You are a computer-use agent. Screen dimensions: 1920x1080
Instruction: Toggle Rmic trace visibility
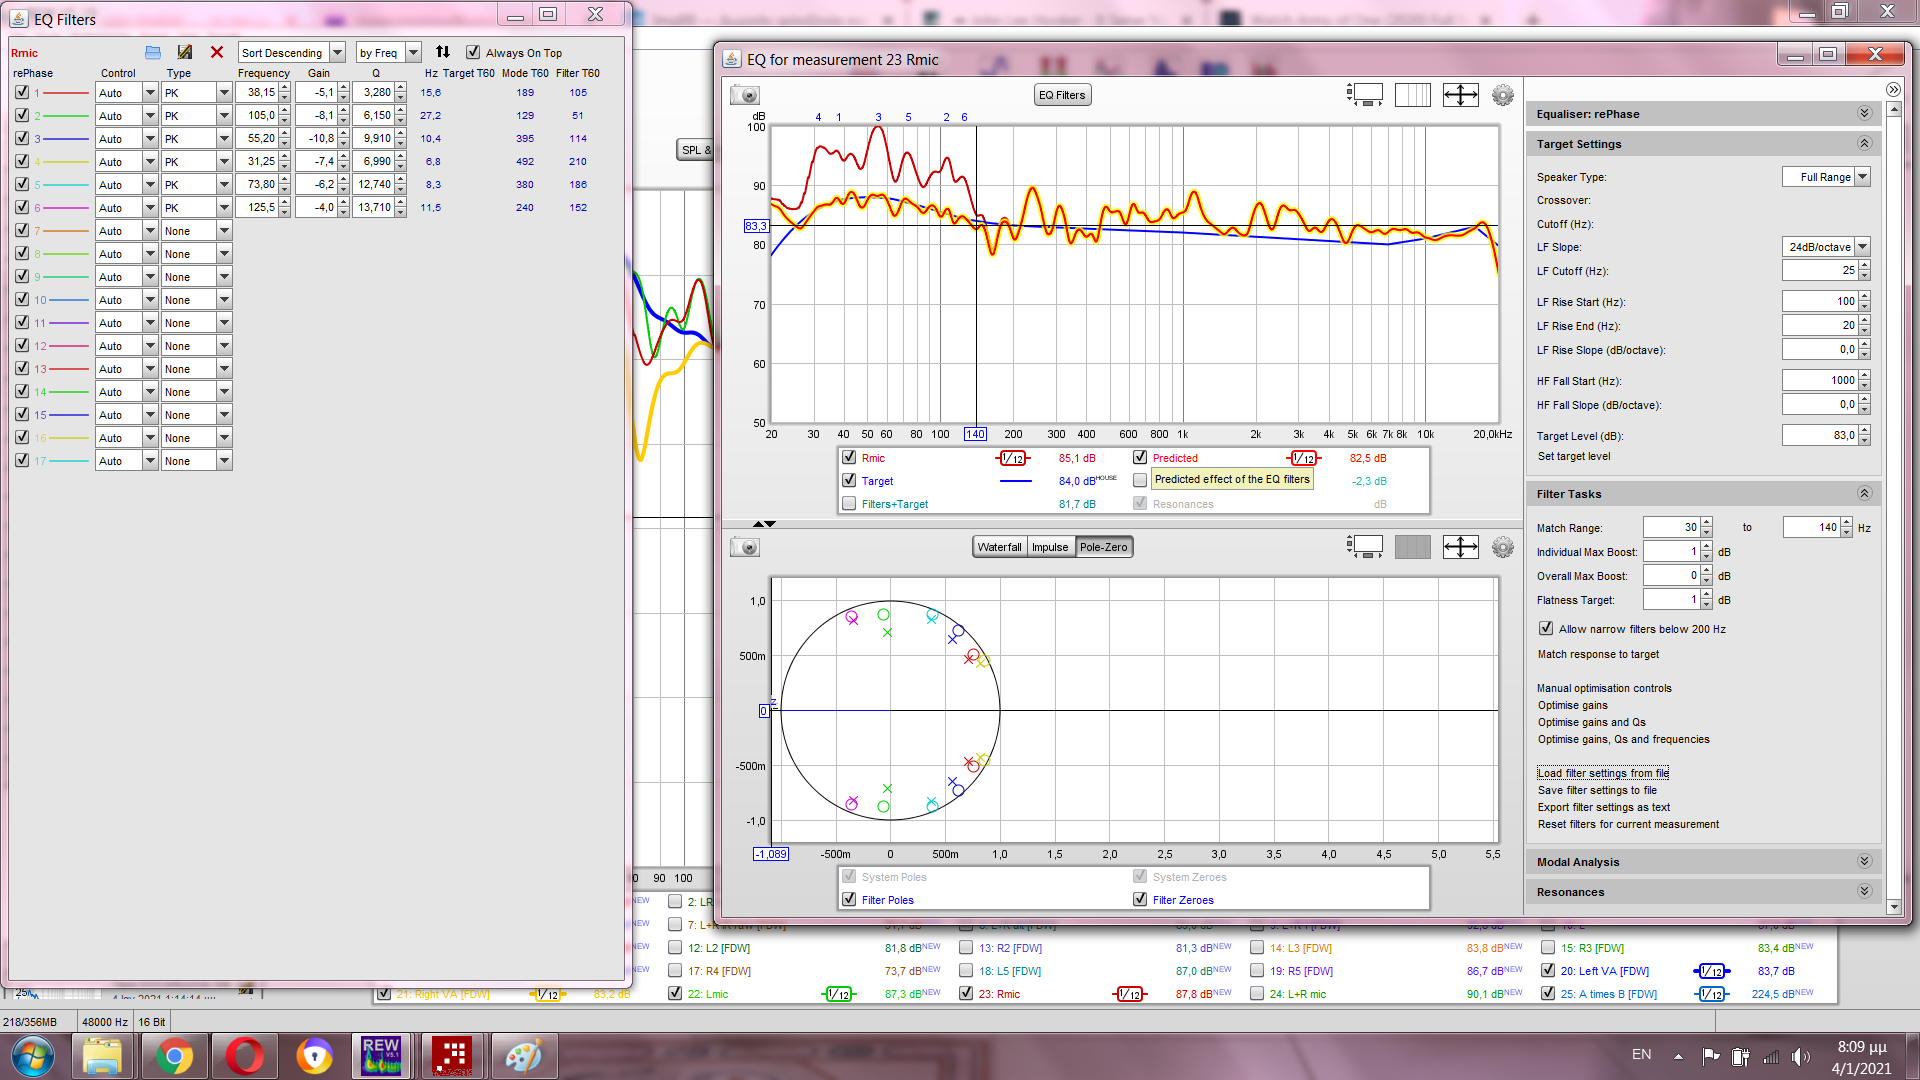849,457
